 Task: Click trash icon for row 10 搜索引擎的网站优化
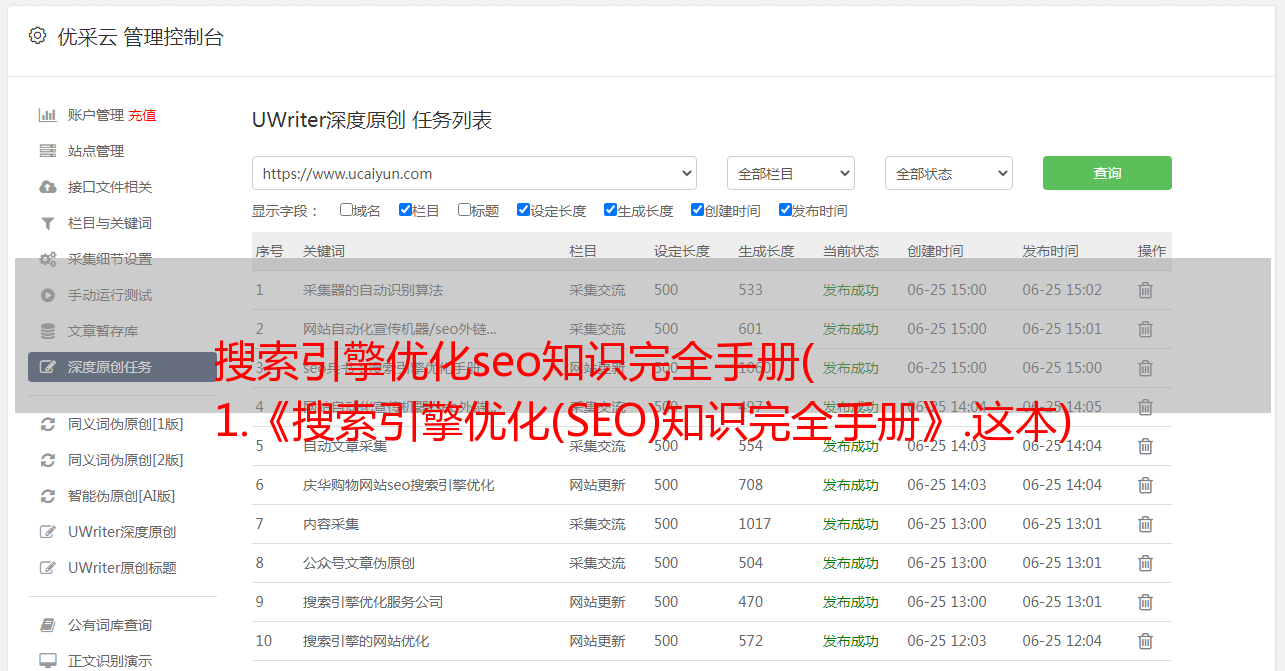coord(1146,641)
